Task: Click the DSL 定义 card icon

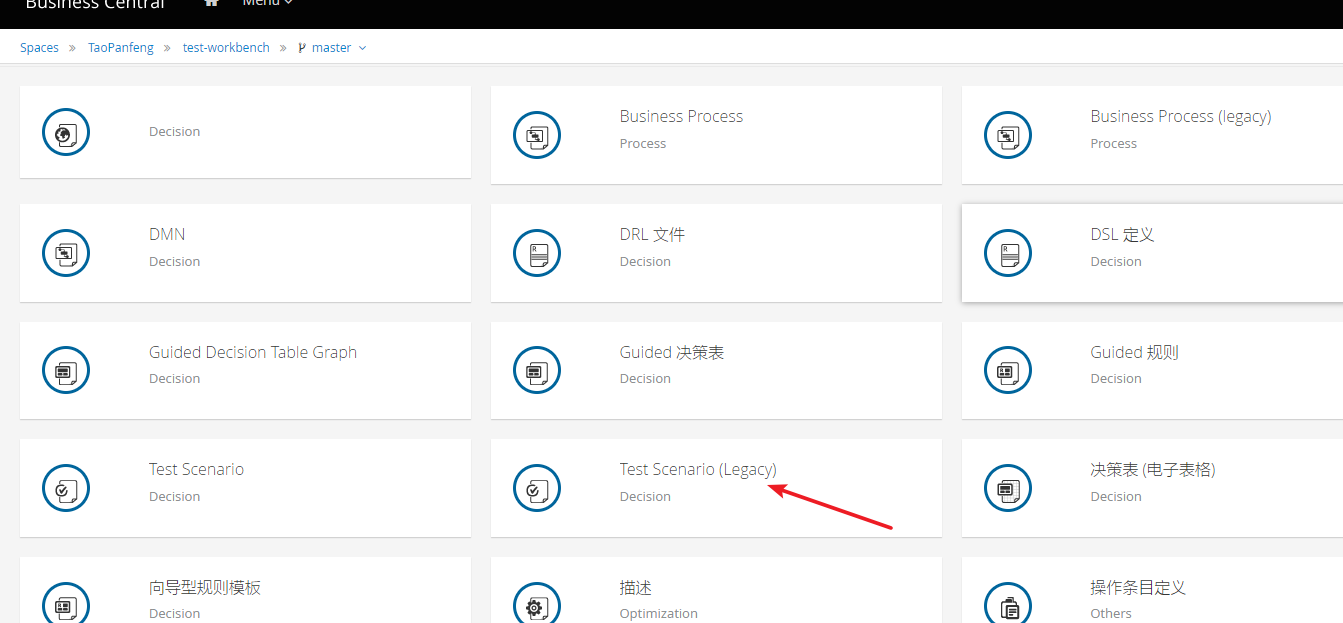Action: click(1008, 252)
